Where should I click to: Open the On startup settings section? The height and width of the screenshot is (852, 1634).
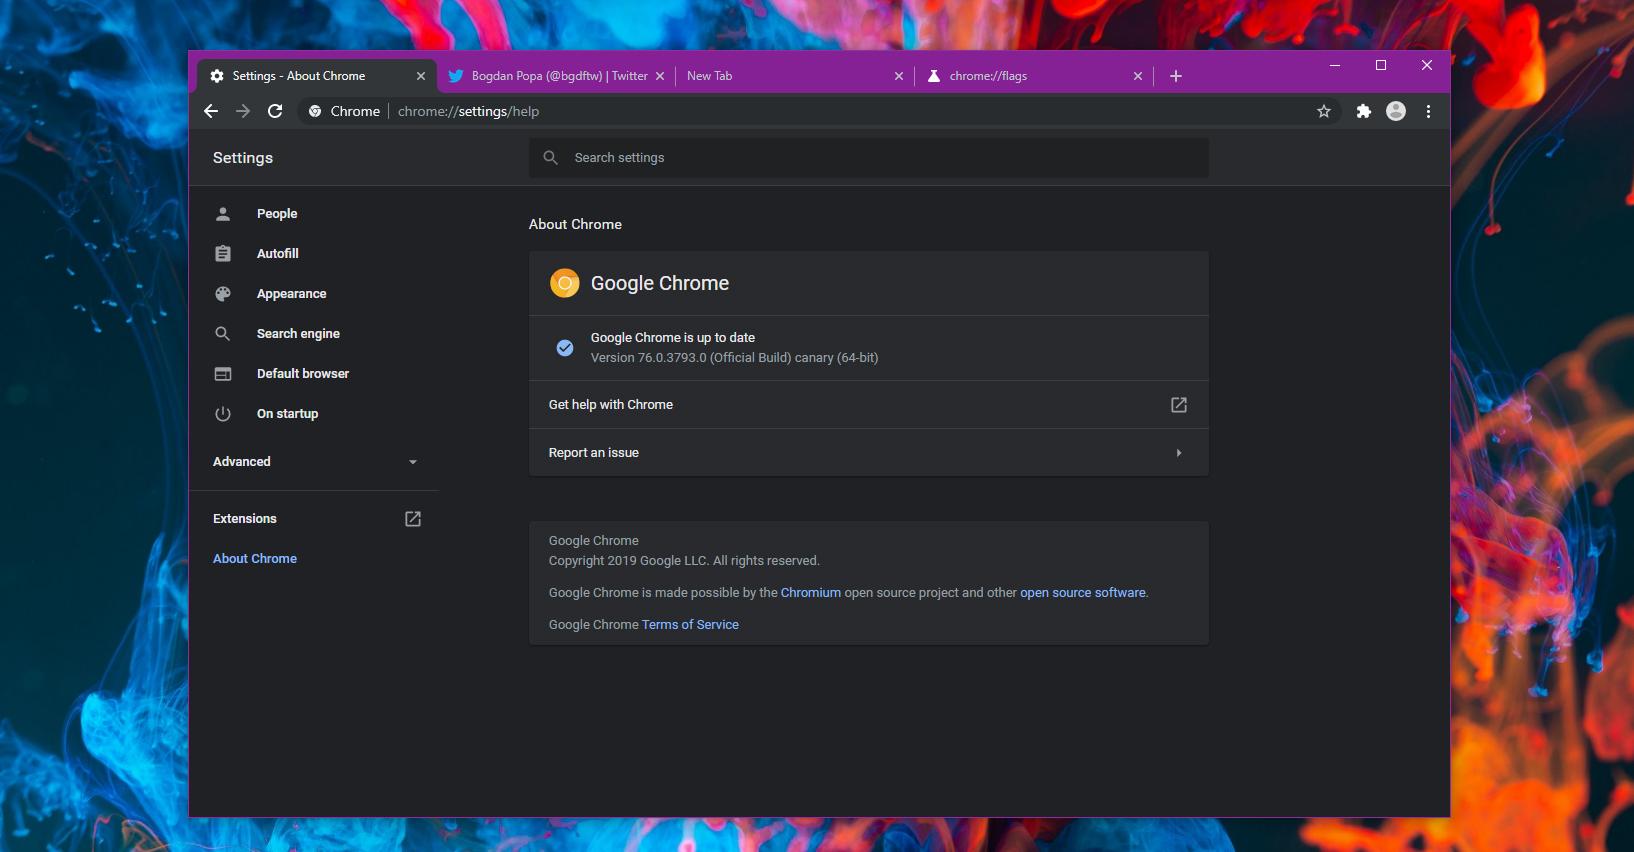287,414
